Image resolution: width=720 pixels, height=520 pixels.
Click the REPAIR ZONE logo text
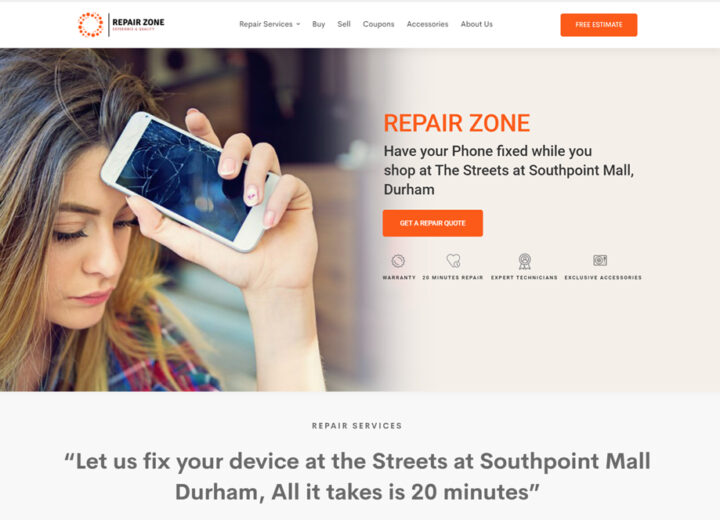coord(138,23)
